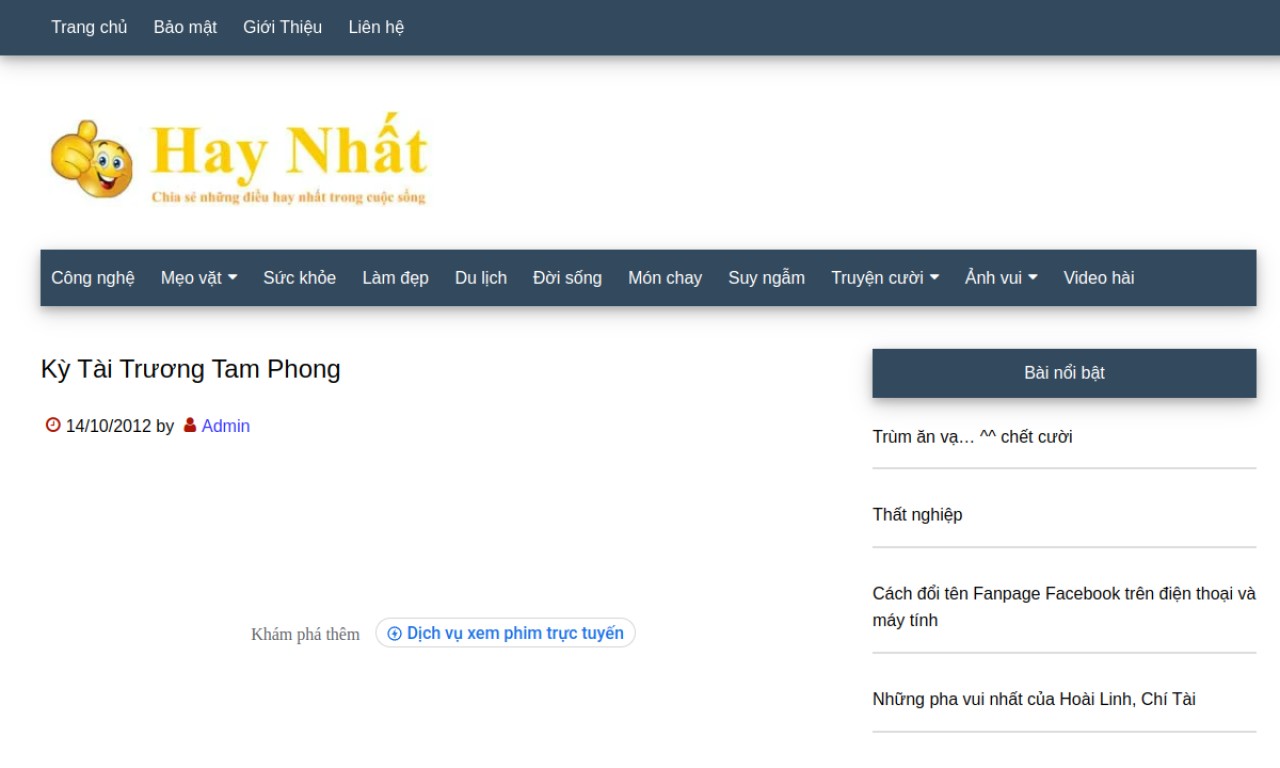The width and height of the screenshot is (1280, 768).
Task: Click the Admin author link
Action: click(x=226, y=426)
